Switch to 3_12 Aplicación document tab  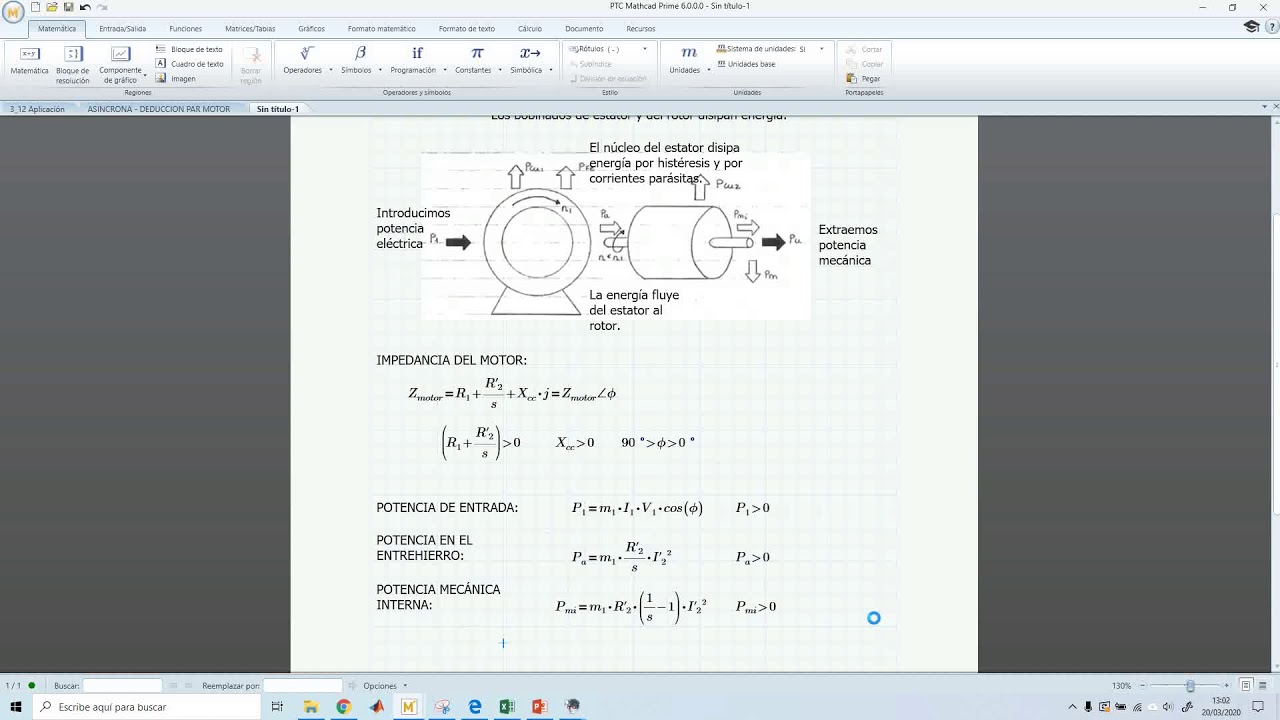pos(37,109)
